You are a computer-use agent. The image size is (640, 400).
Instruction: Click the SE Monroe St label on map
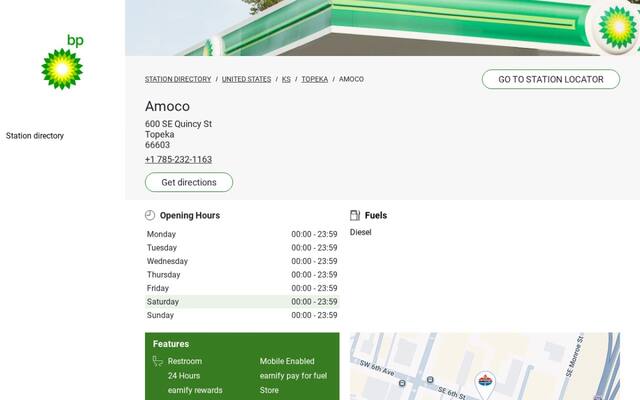pyautogui.click(x=575, y=356)
